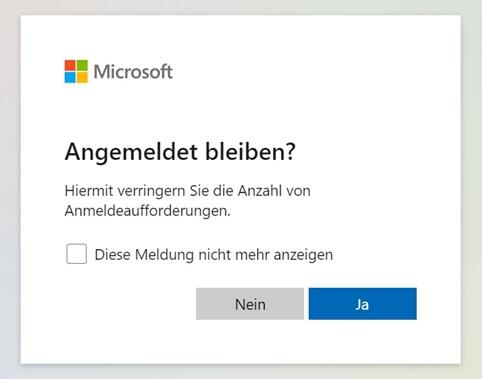Click the green square of Microsoft logo
The image size is (482, 379).
click(82, 65)
